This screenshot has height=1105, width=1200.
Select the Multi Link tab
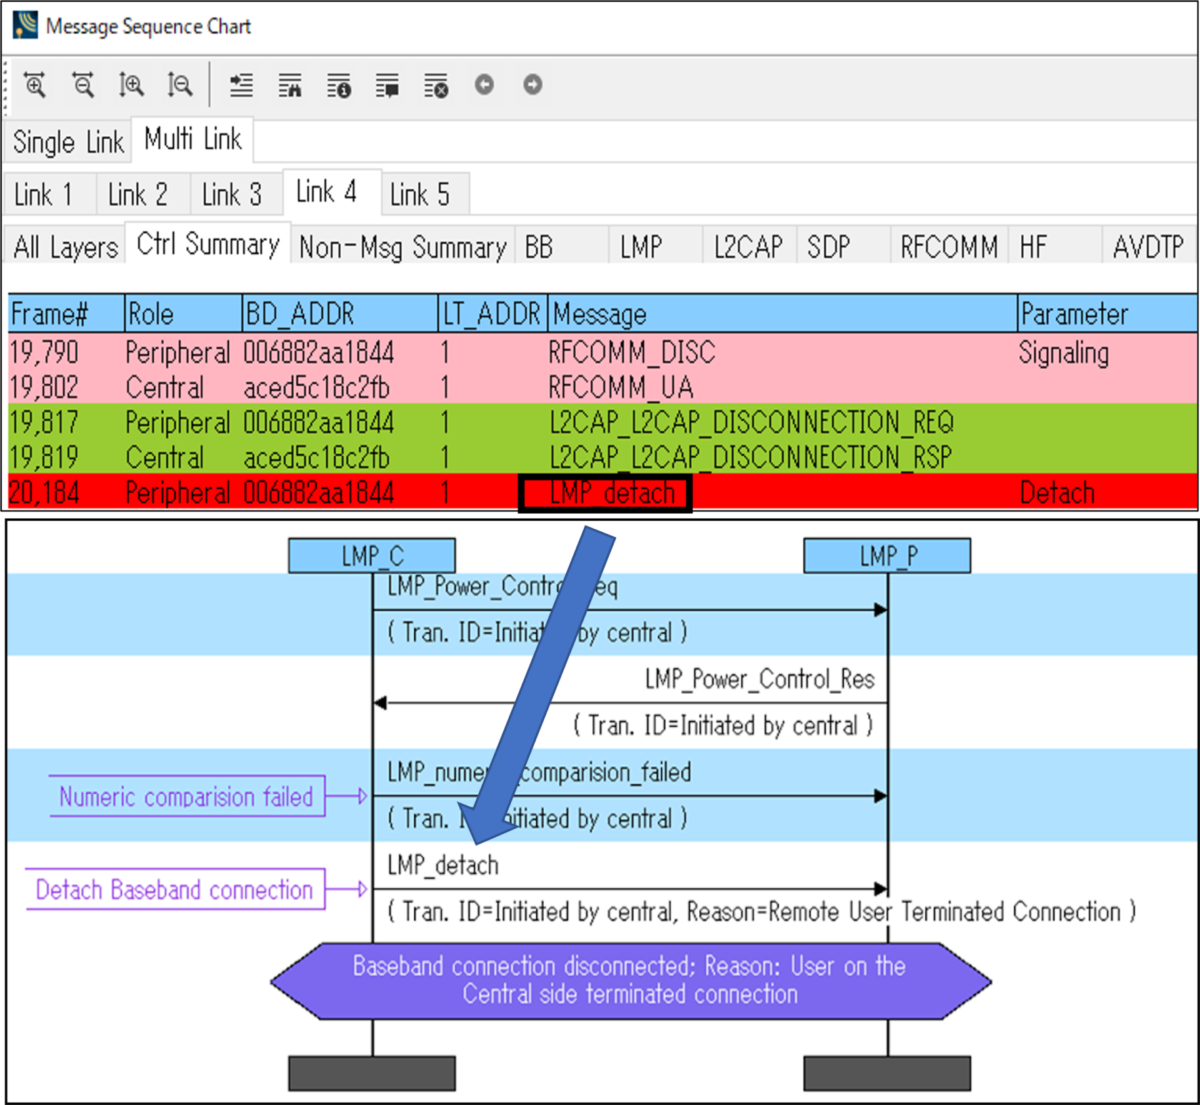click(192, 139)
